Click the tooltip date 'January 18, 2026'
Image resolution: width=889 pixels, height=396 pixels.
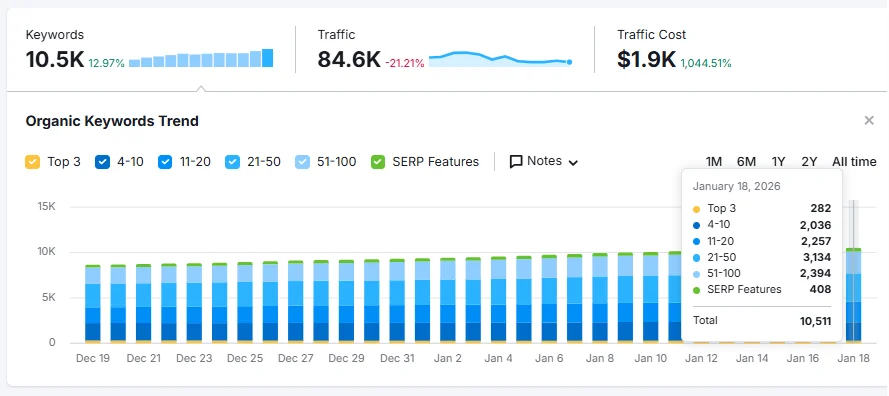[x=736, y=186]
